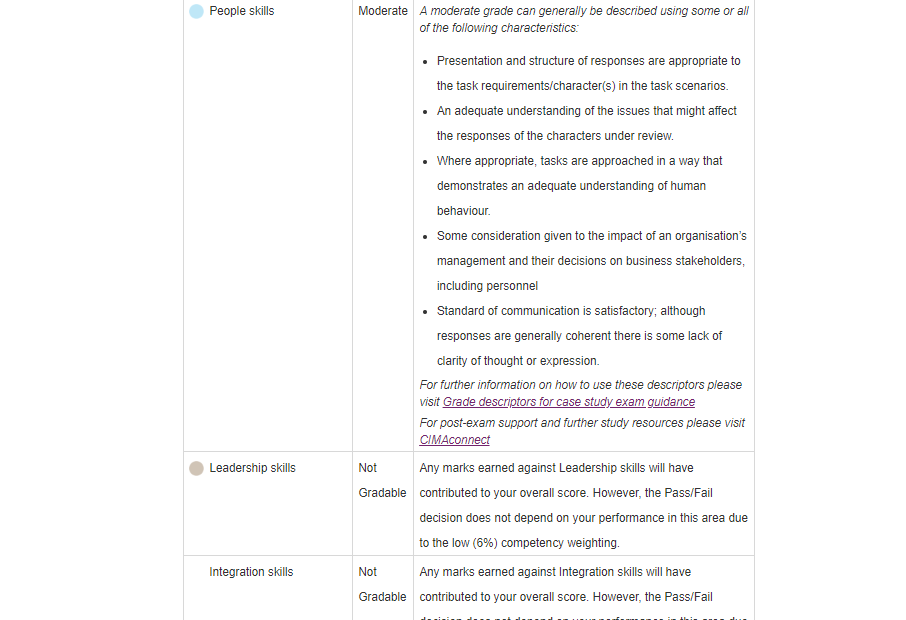The image size is (906, 620).
Task: Click the Moderate grade for People skills
Action: (x=383, y=11)
